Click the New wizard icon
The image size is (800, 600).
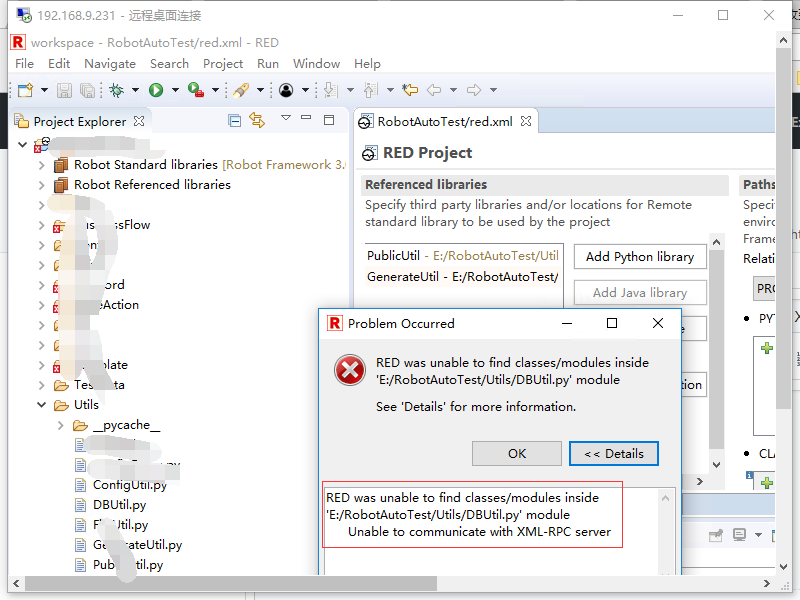point(27,90)
